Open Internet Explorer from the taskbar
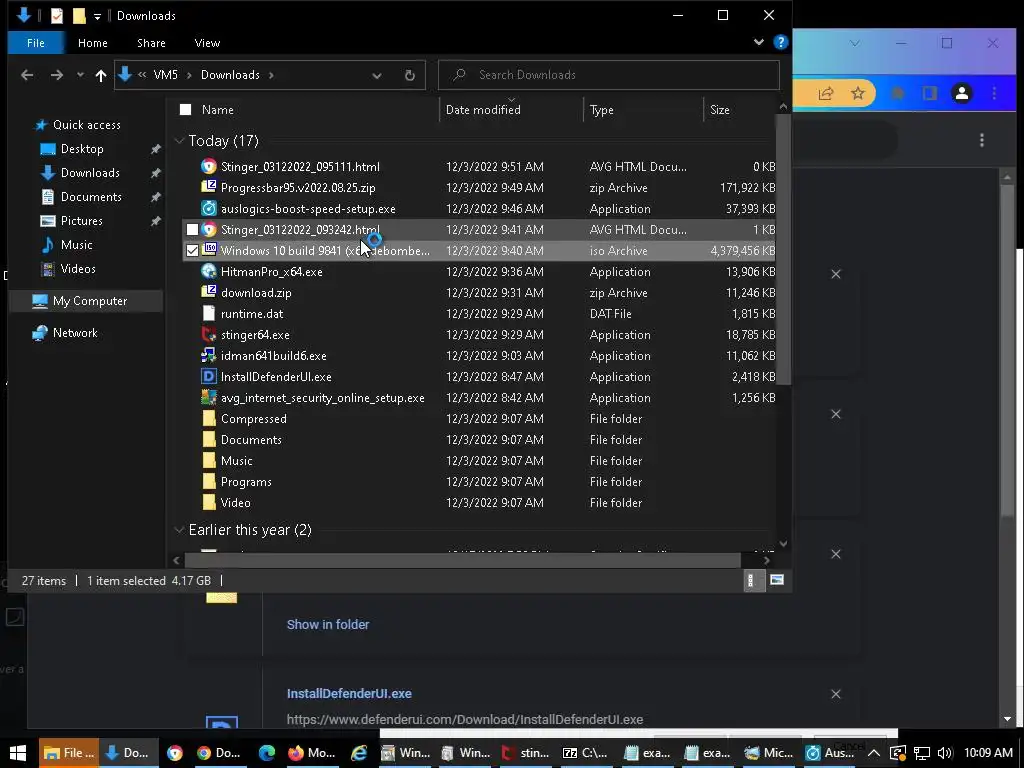The width and height of the screenshot is (1024, 768). tap(359, 753)
